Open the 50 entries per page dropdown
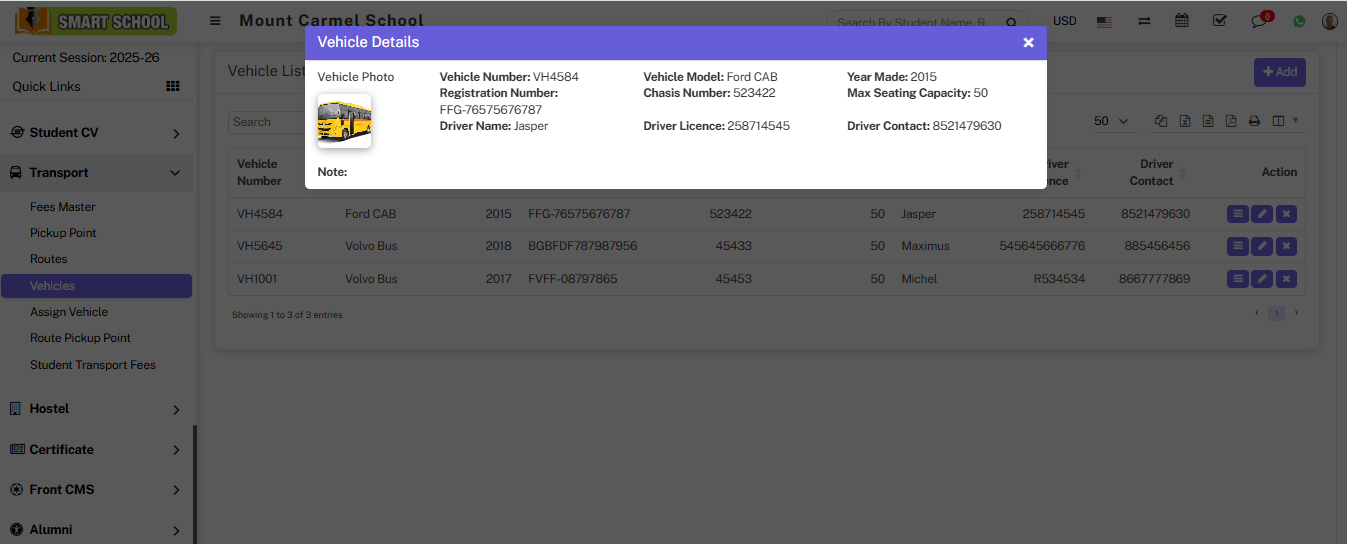Image resolution: width=1347 pixels, height=544 pixels. [x=1111, y=121]
